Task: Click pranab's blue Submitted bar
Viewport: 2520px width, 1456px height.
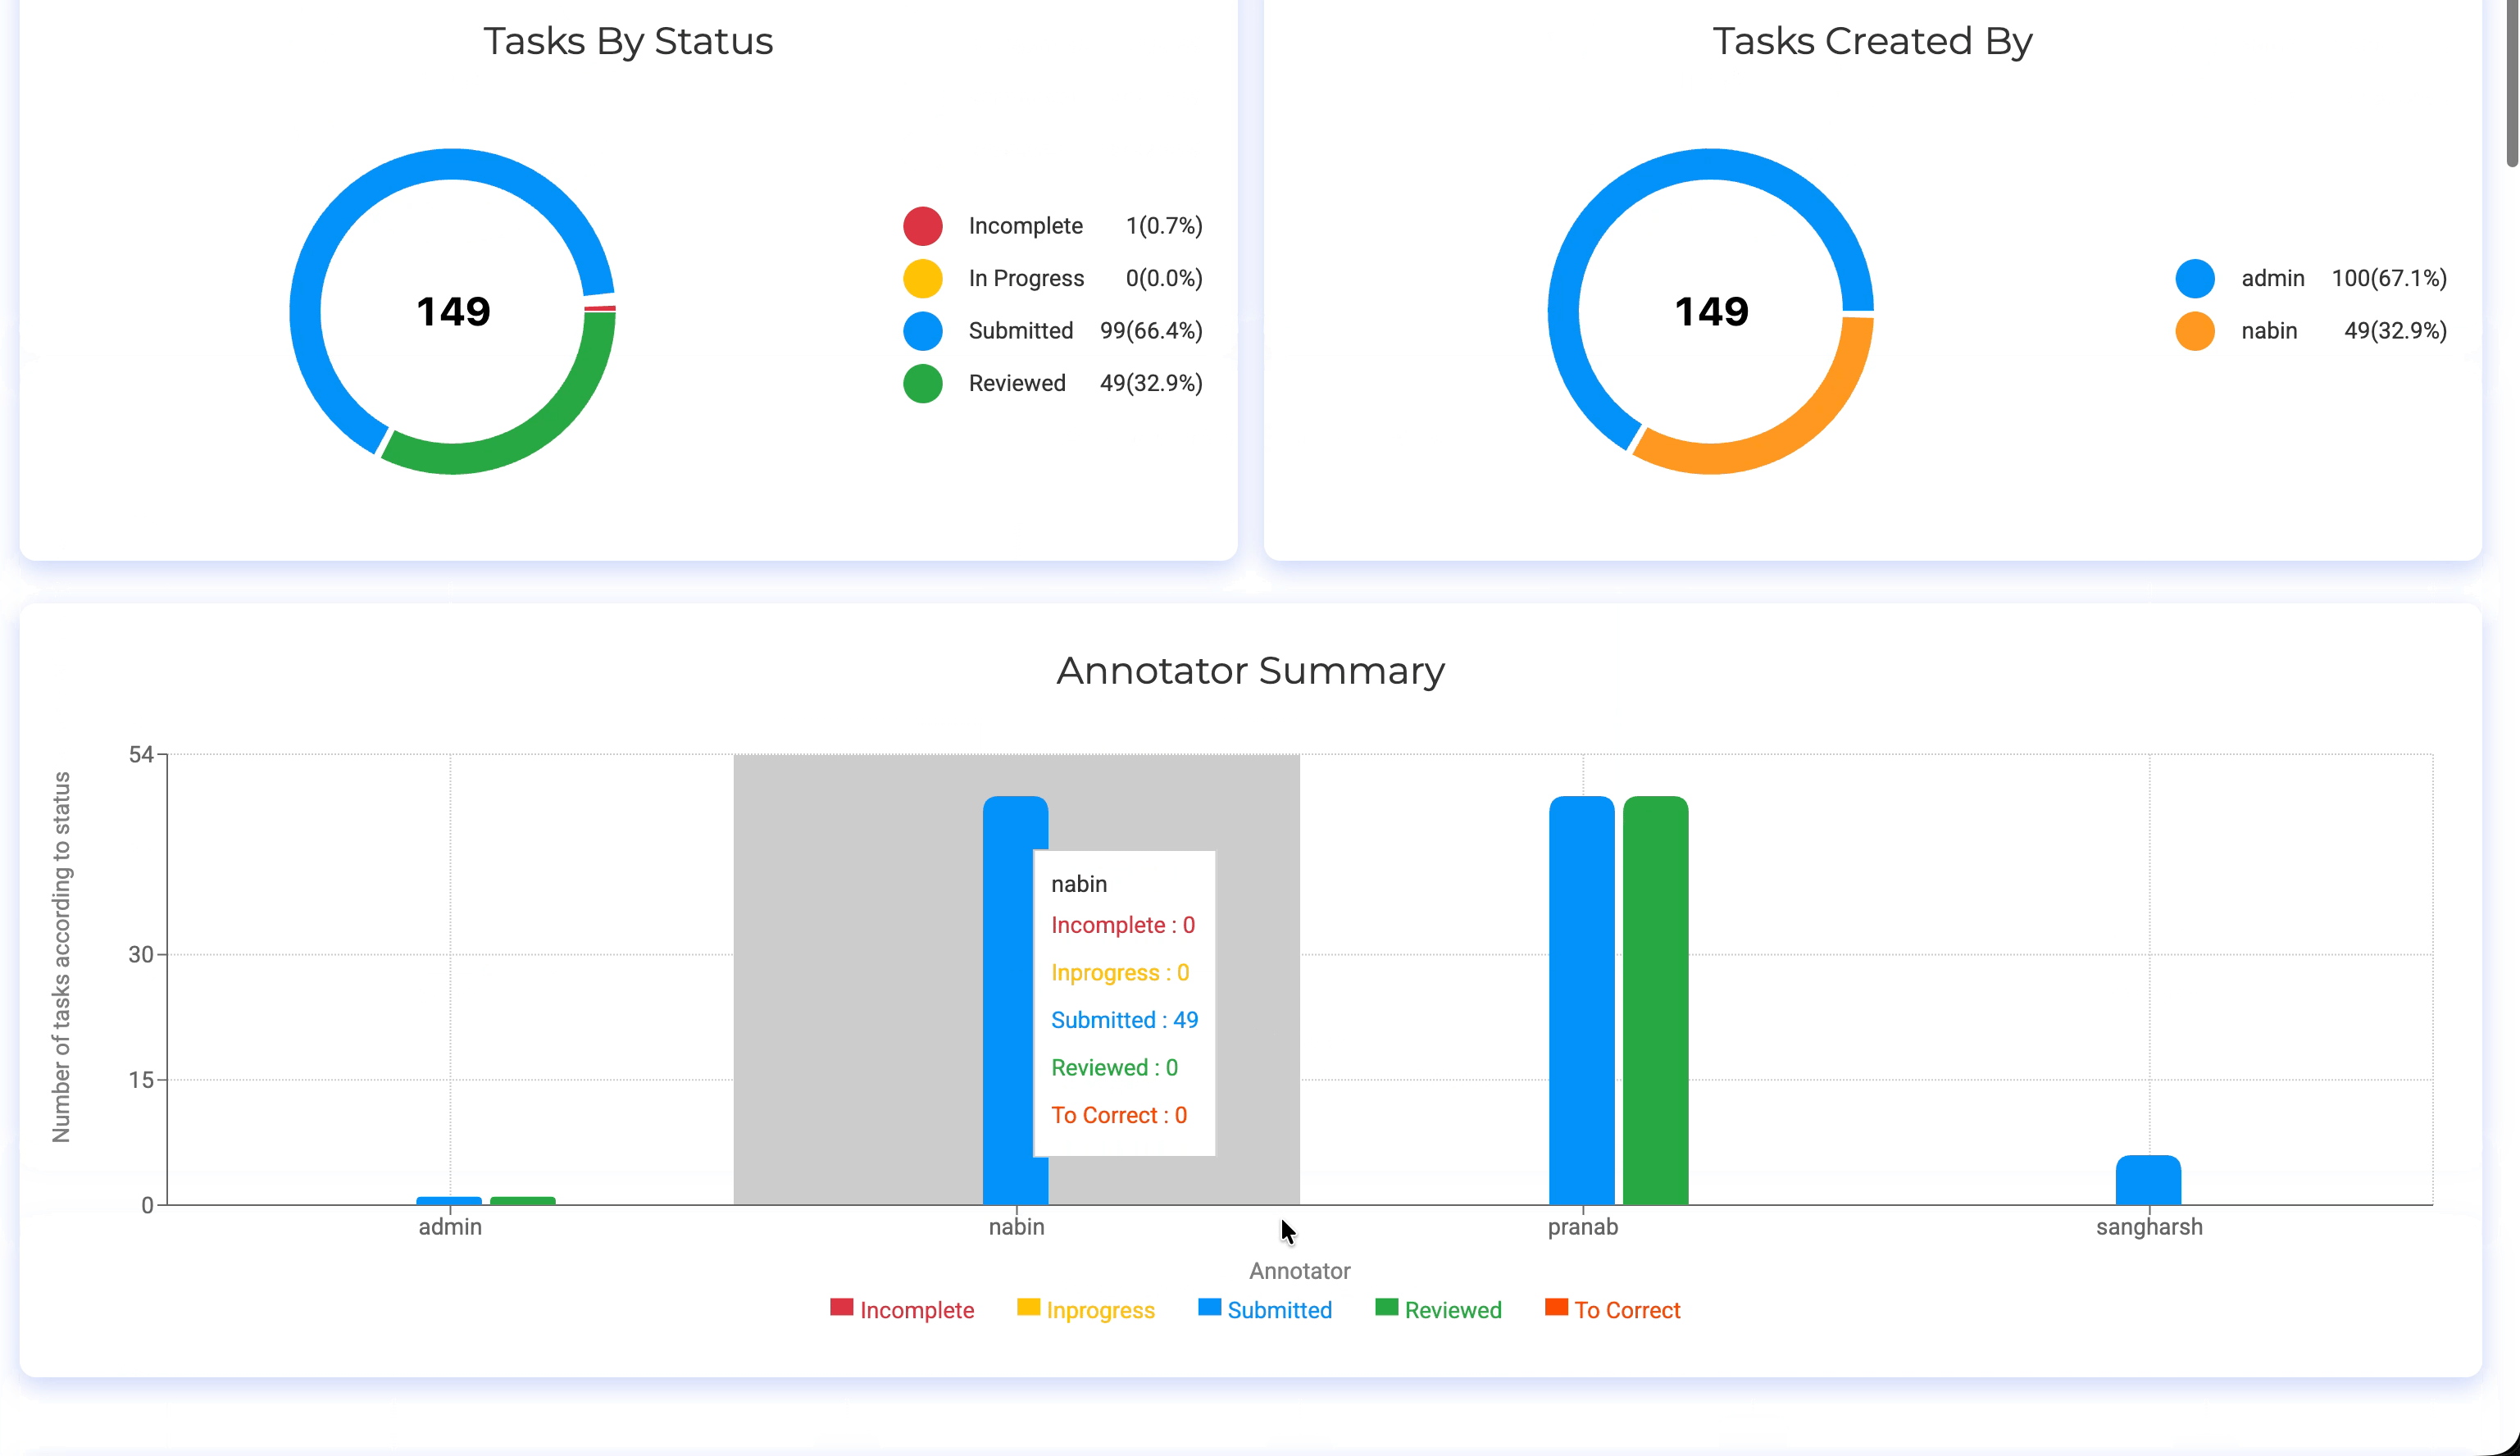Action: click(1581, 1000)
